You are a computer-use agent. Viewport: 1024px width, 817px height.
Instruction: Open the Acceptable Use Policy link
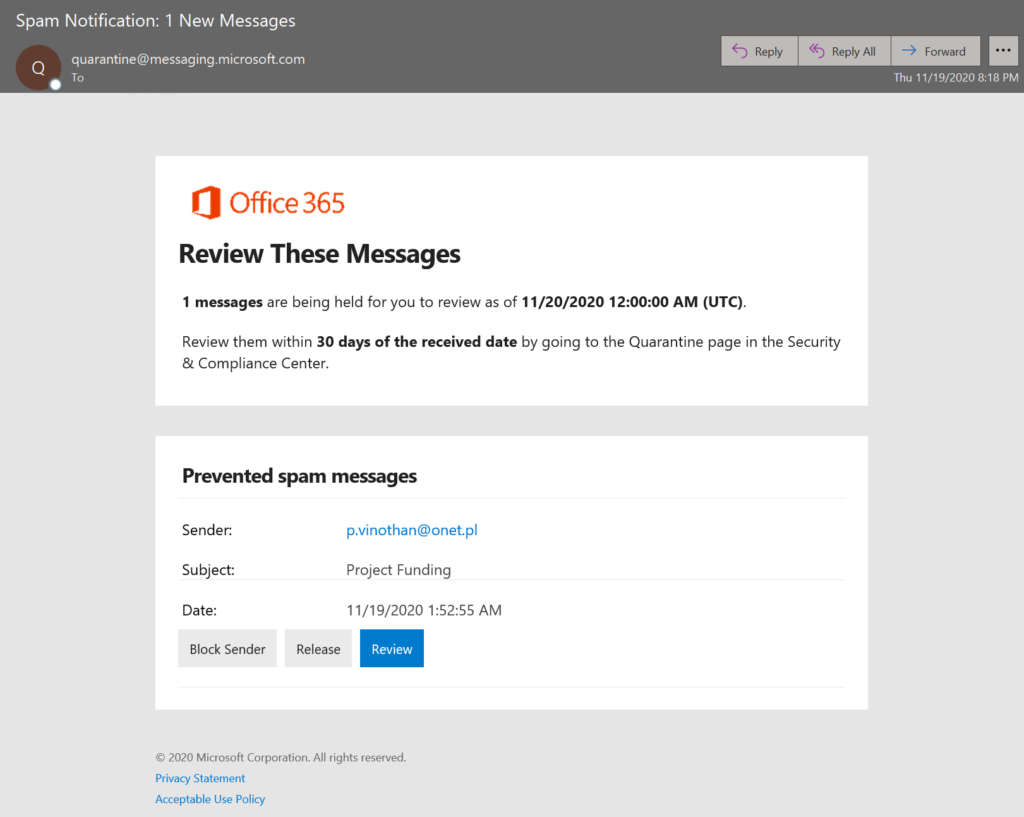pos(210,799)
